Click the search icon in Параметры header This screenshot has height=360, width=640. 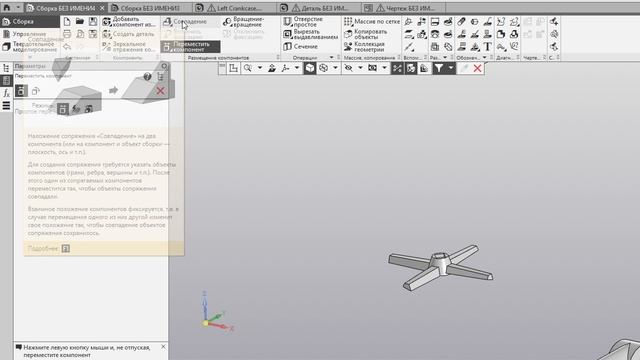(x=164, y=66)
